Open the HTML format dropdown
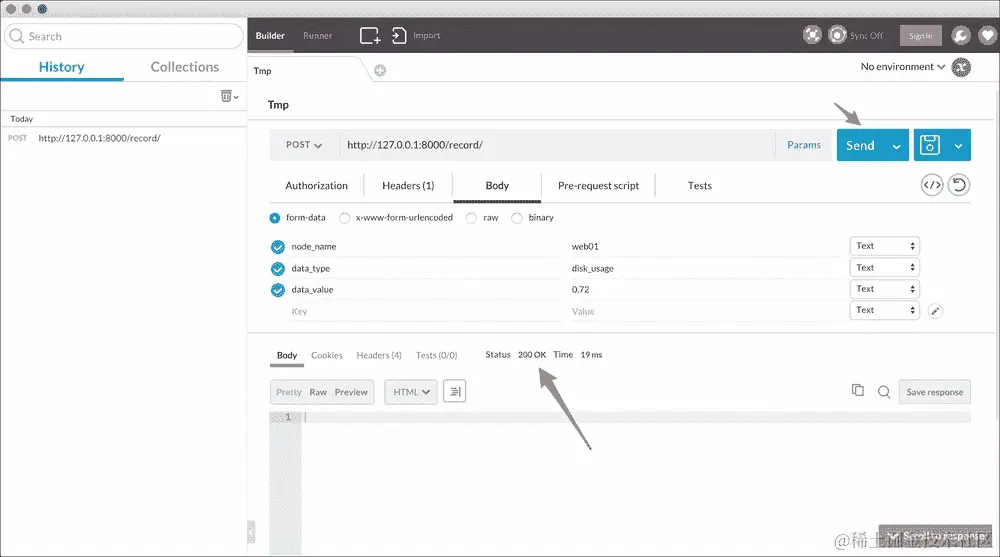 pos(411,392)
